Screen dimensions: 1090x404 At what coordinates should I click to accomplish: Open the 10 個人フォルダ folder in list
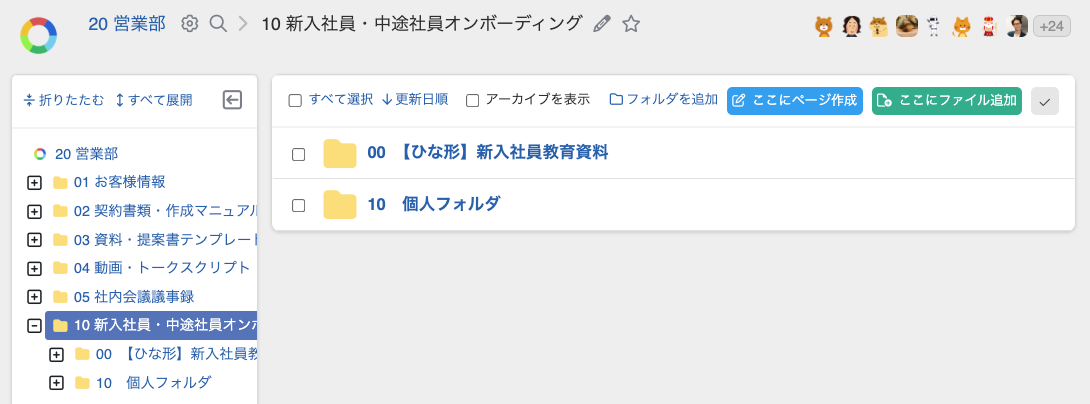point(433,205)
